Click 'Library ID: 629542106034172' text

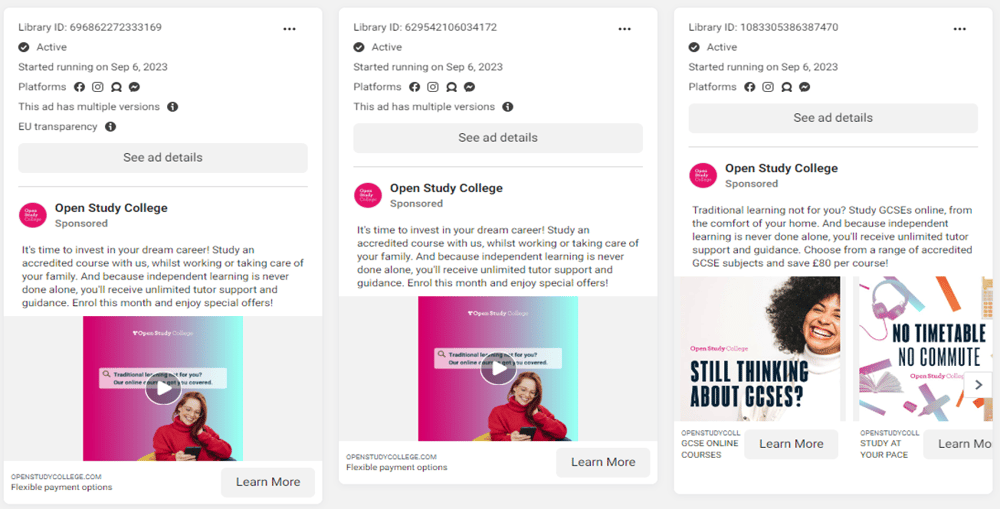tap(425, 27)
